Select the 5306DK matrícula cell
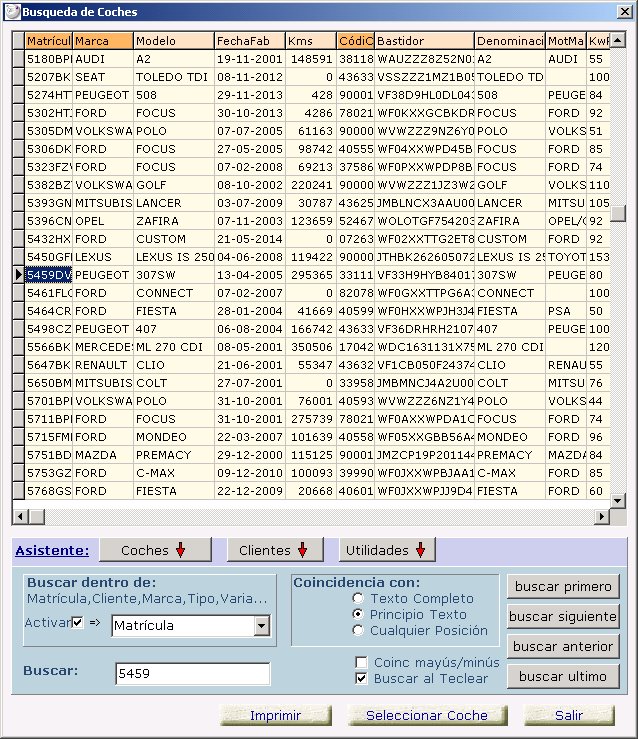This screenshot has height=739, width=638. tap(49, 149)
